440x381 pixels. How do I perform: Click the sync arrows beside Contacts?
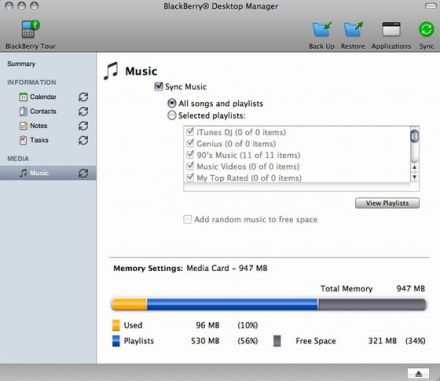[83, 111]
